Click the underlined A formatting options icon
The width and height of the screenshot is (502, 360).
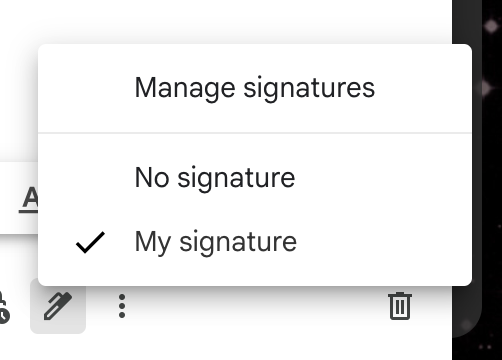coord(29,199)
